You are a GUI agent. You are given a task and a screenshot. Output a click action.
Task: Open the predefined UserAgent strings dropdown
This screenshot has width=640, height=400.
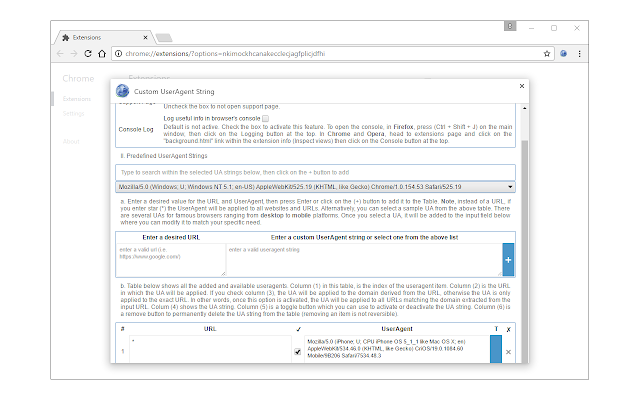(315, 187)
